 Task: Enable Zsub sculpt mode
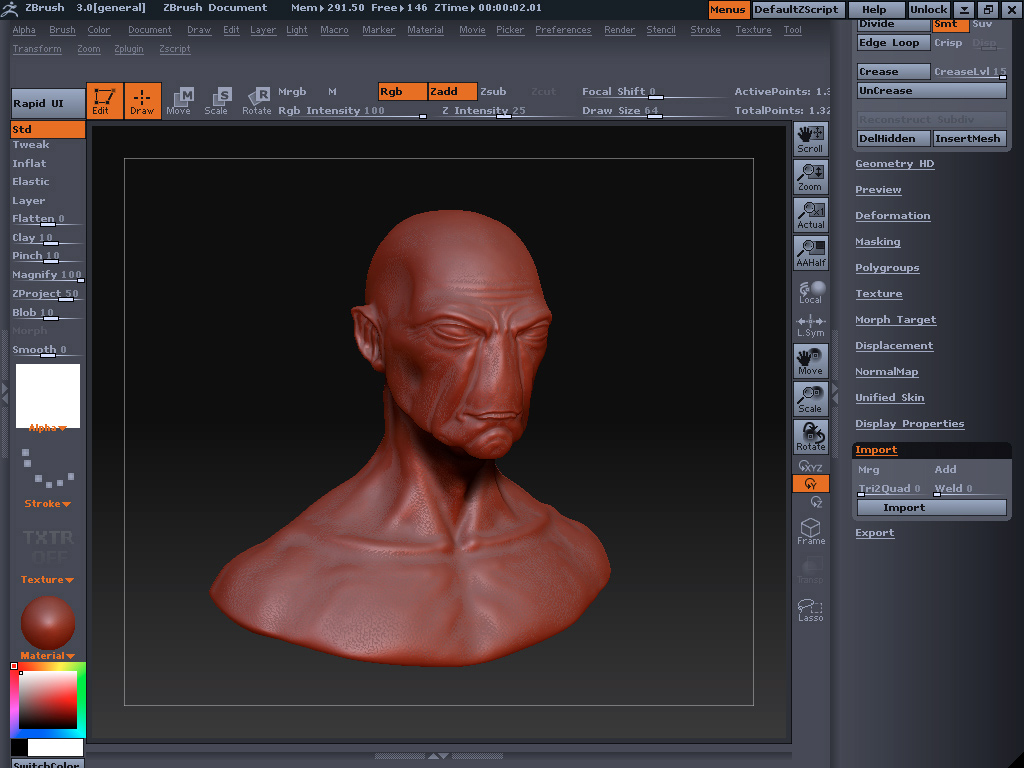(493, 91)
